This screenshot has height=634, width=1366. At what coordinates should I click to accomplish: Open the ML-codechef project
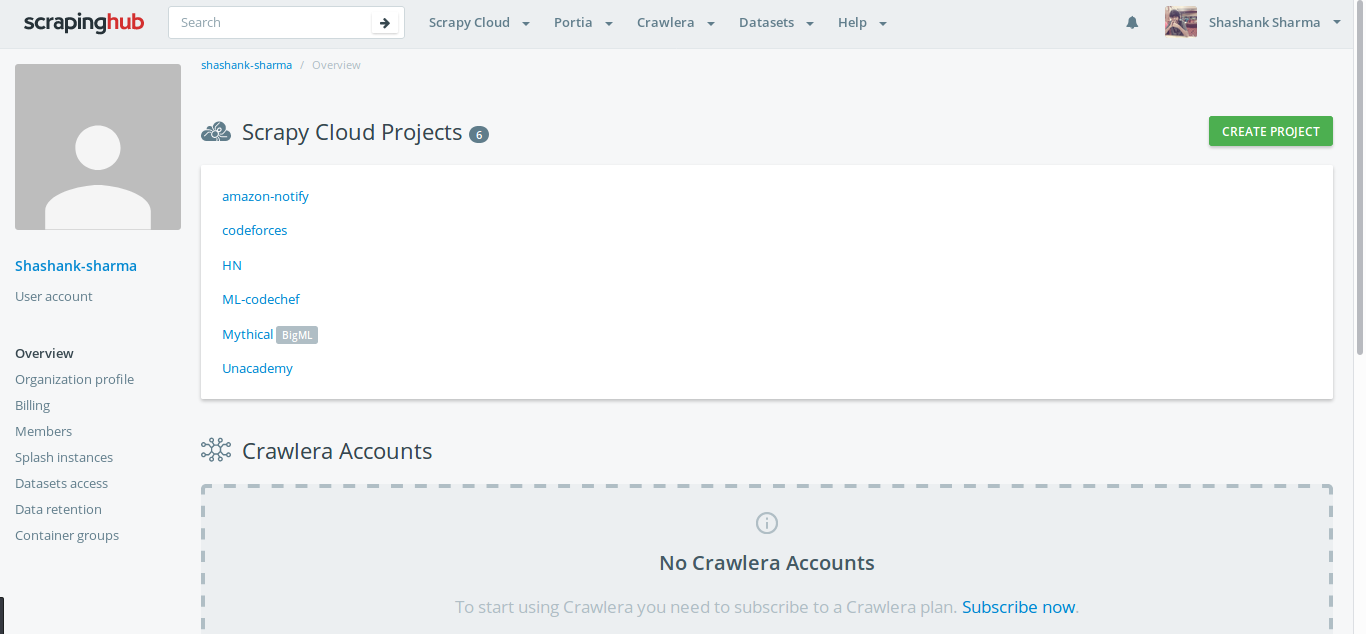(x=261, y=299)
